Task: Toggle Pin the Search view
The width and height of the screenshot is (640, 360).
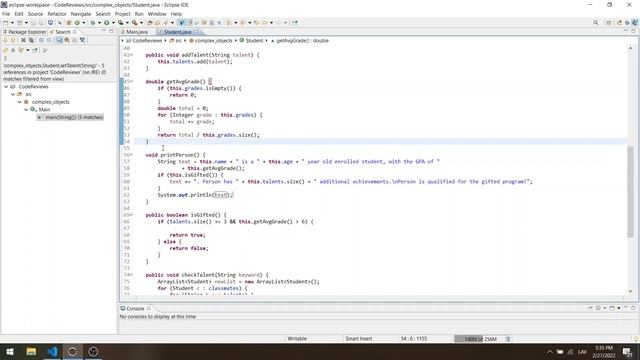Action: tap(35, 50)
